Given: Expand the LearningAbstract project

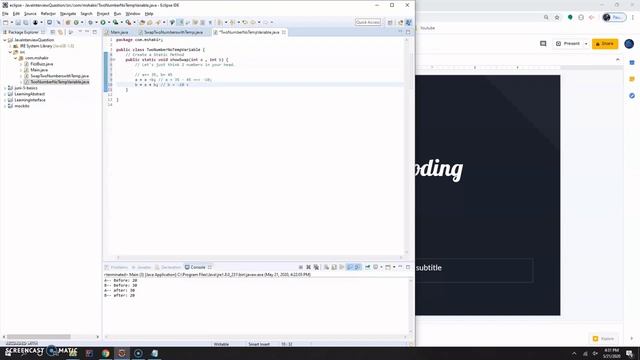Looking at the screenshot, I should coord(5,94).
